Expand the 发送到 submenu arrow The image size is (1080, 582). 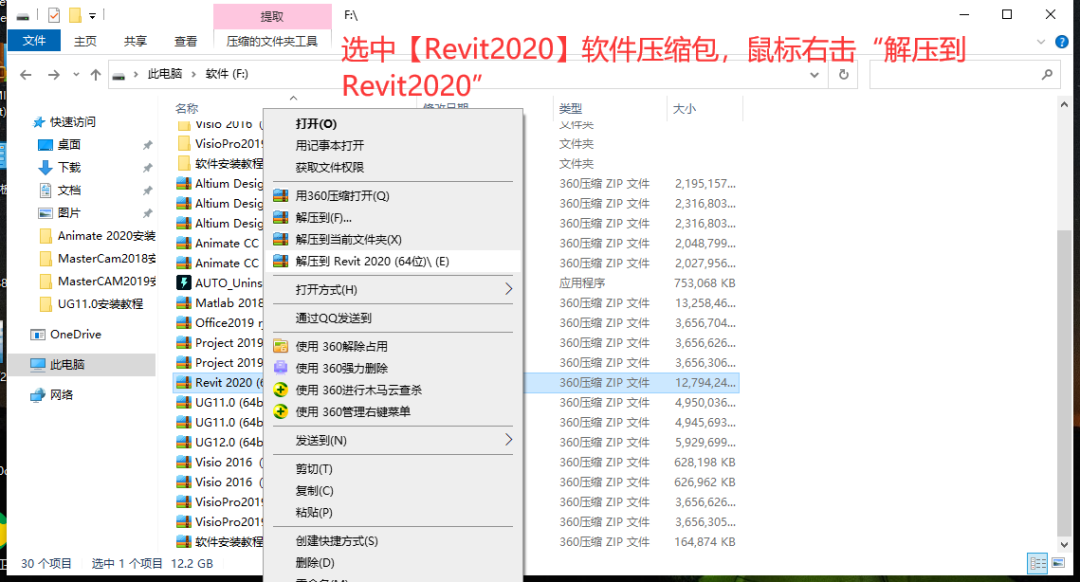click(509, 440)
